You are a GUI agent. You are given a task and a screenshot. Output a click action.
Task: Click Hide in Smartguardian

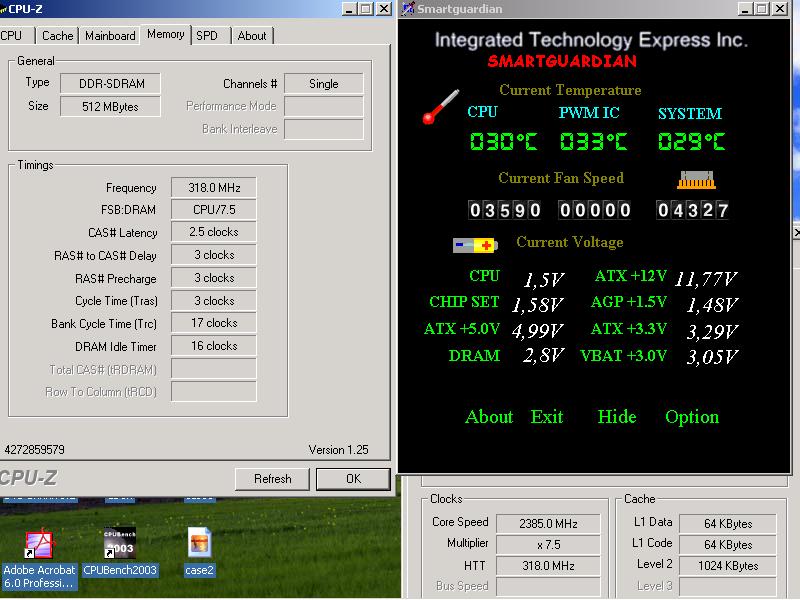coord(617,417)
